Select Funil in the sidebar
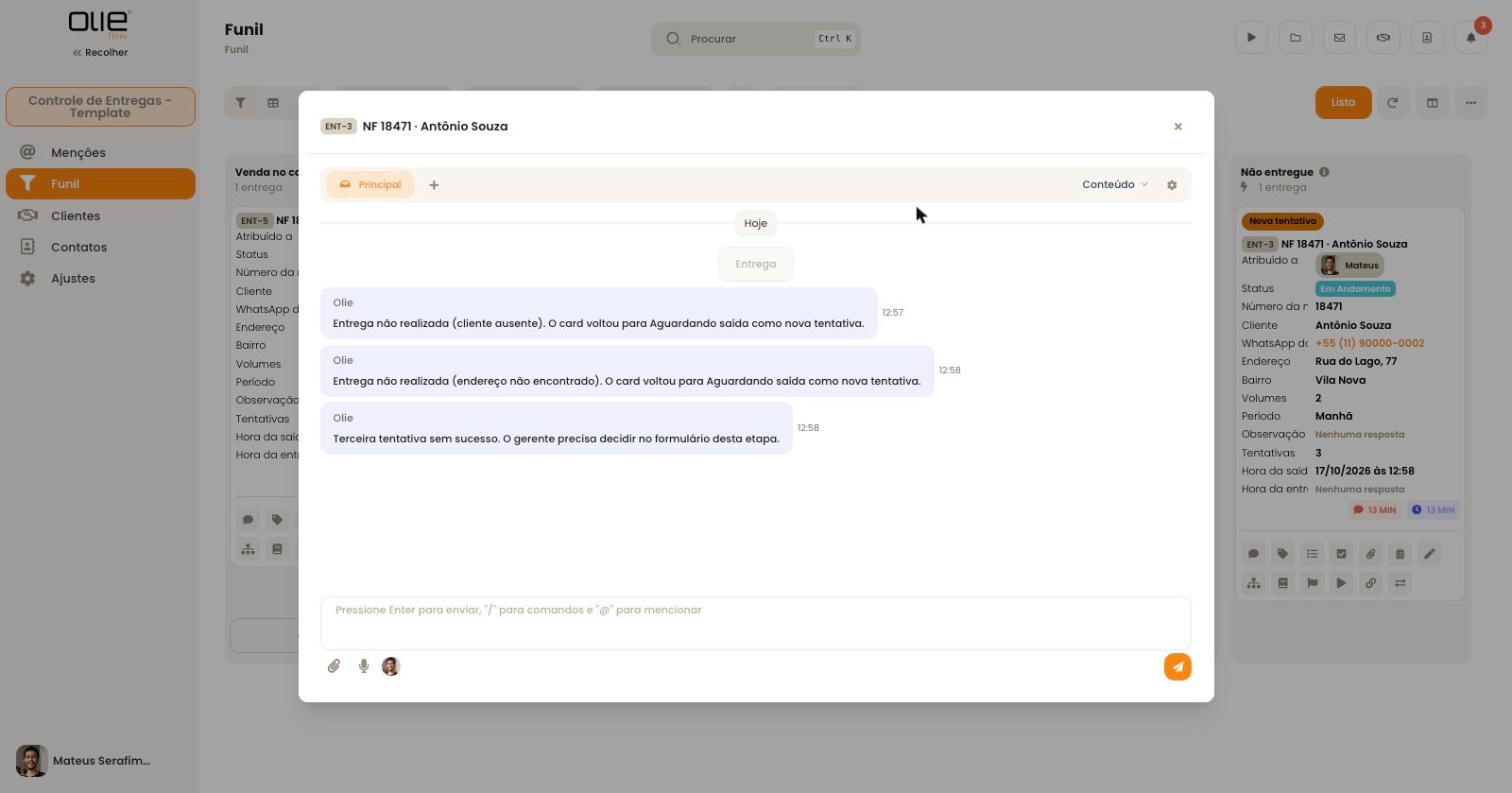This screenshot has height=793, width=1512. pyautogui.click(x=100, y=184)
